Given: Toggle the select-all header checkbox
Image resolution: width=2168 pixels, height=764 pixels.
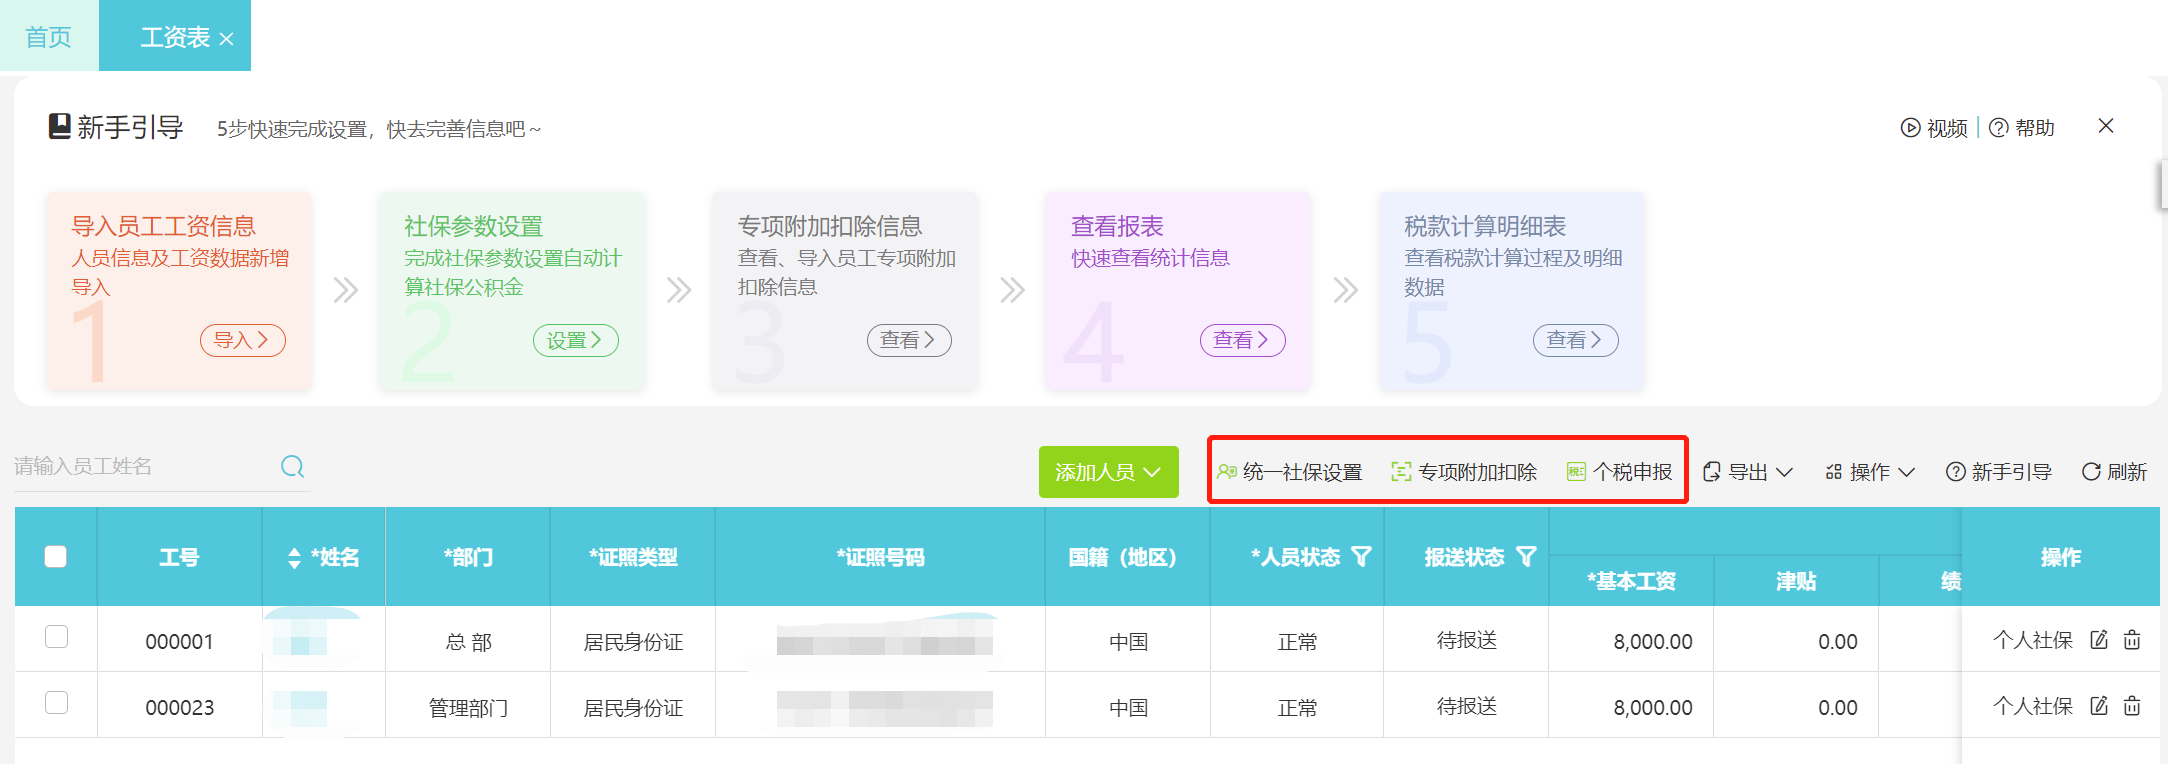Looking at the screenshot, I should coord(56,557).
